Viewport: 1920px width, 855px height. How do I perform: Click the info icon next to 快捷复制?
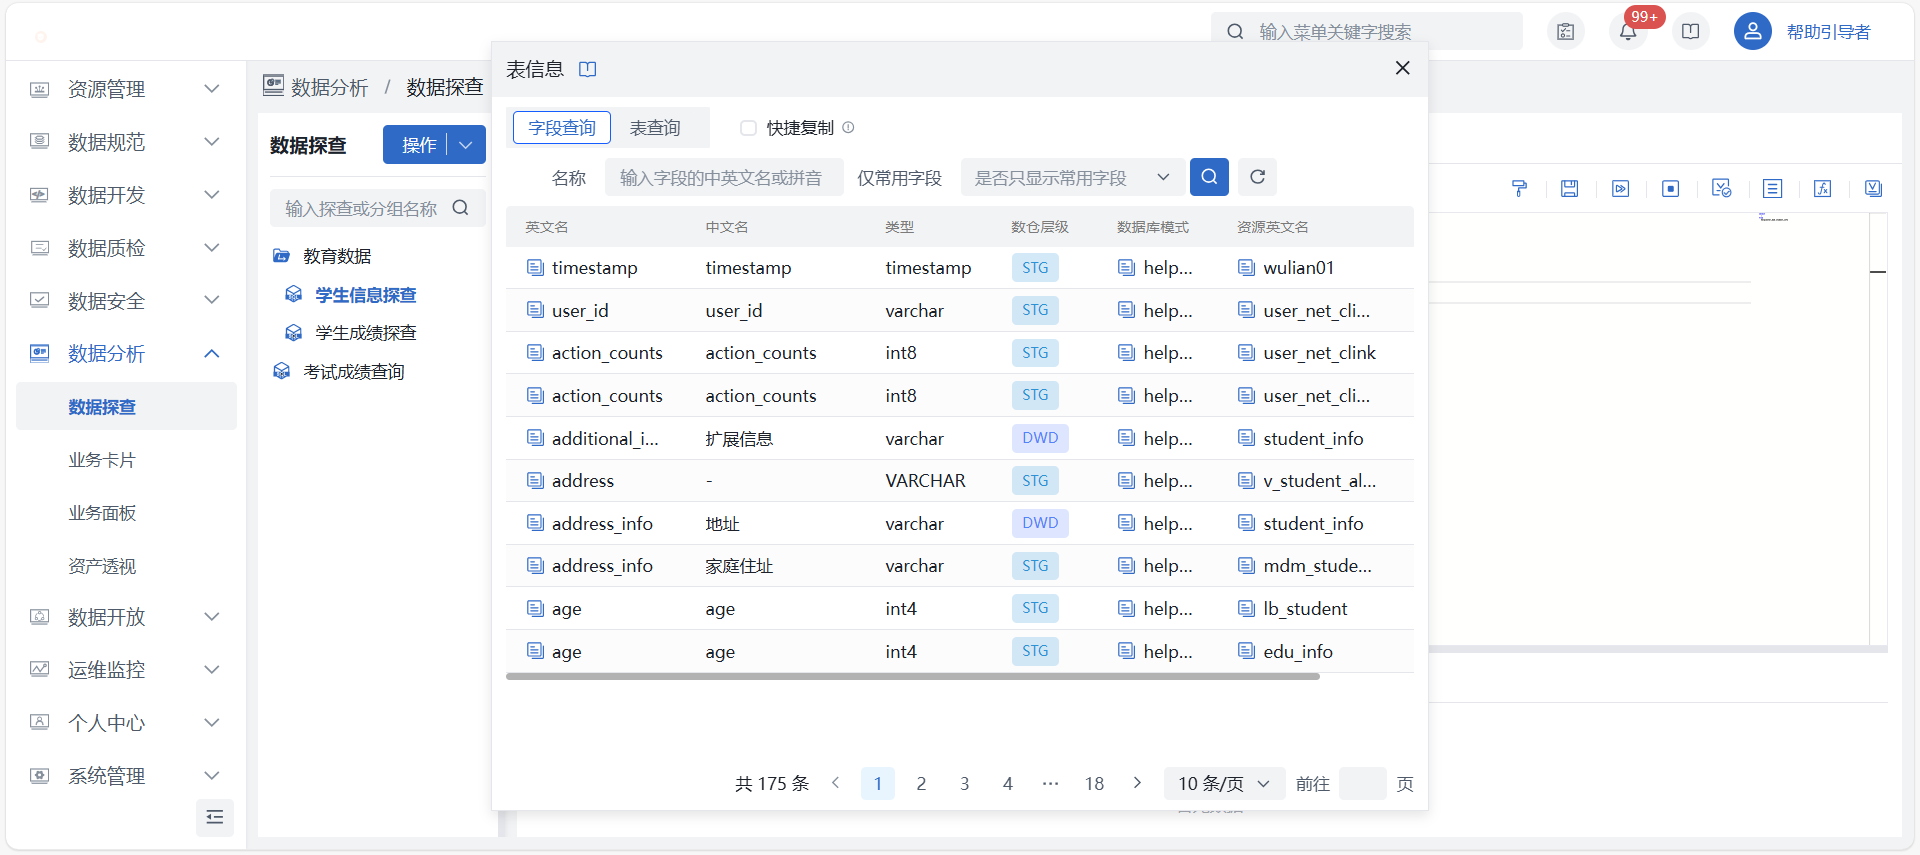[x=848, y=127]
